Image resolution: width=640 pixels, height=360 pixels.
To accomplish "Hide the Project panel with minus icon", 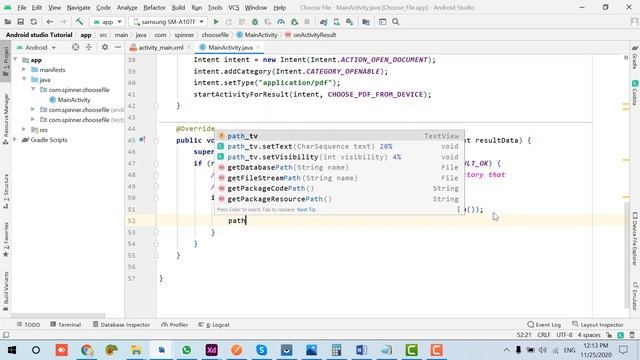I will [x=118, y=47].
